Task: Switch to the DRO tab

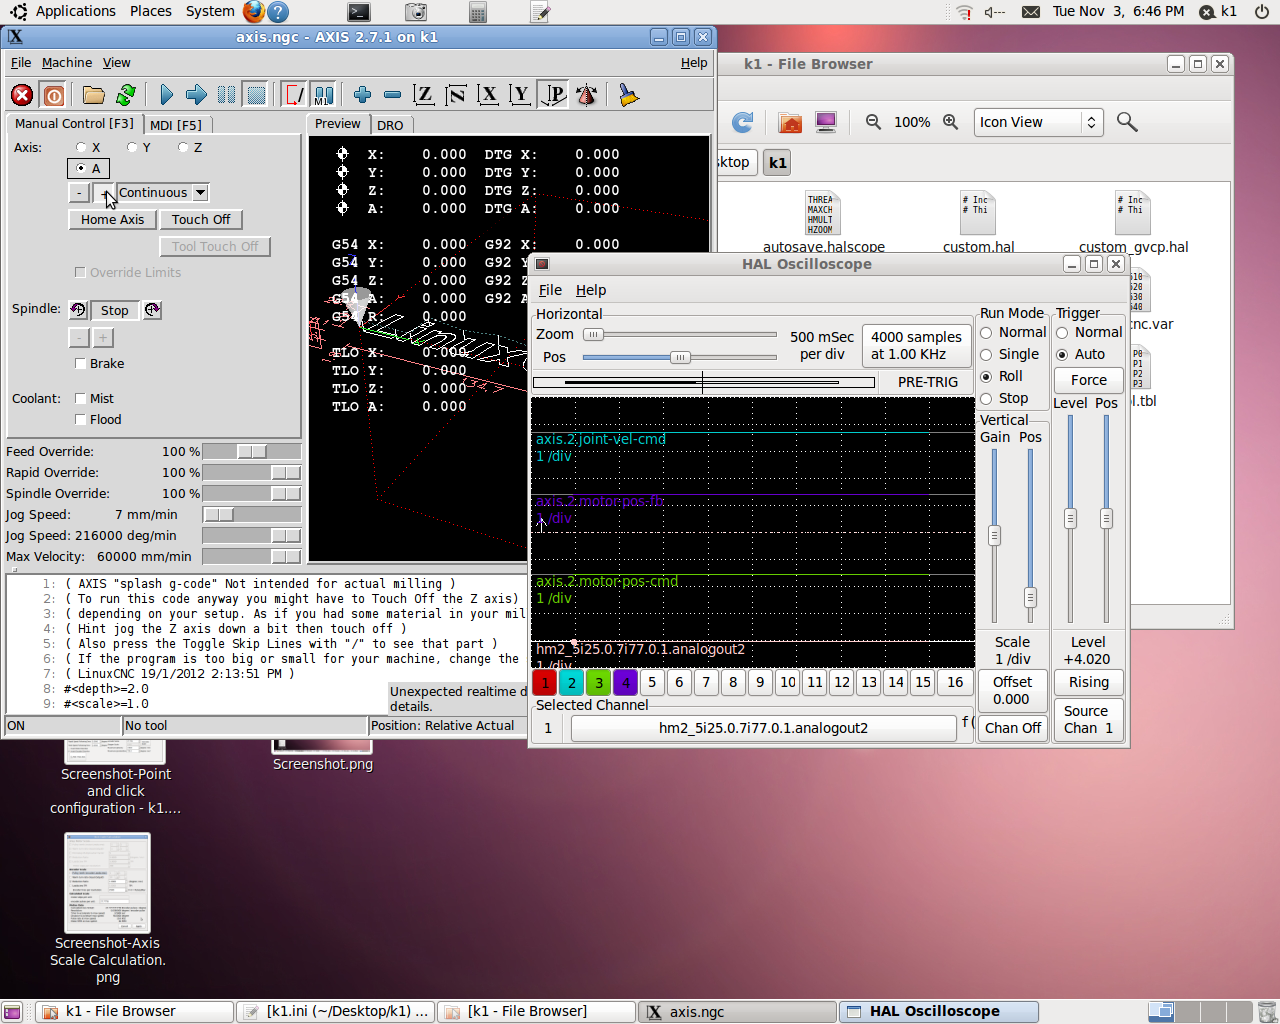Action: coord(390,125)
